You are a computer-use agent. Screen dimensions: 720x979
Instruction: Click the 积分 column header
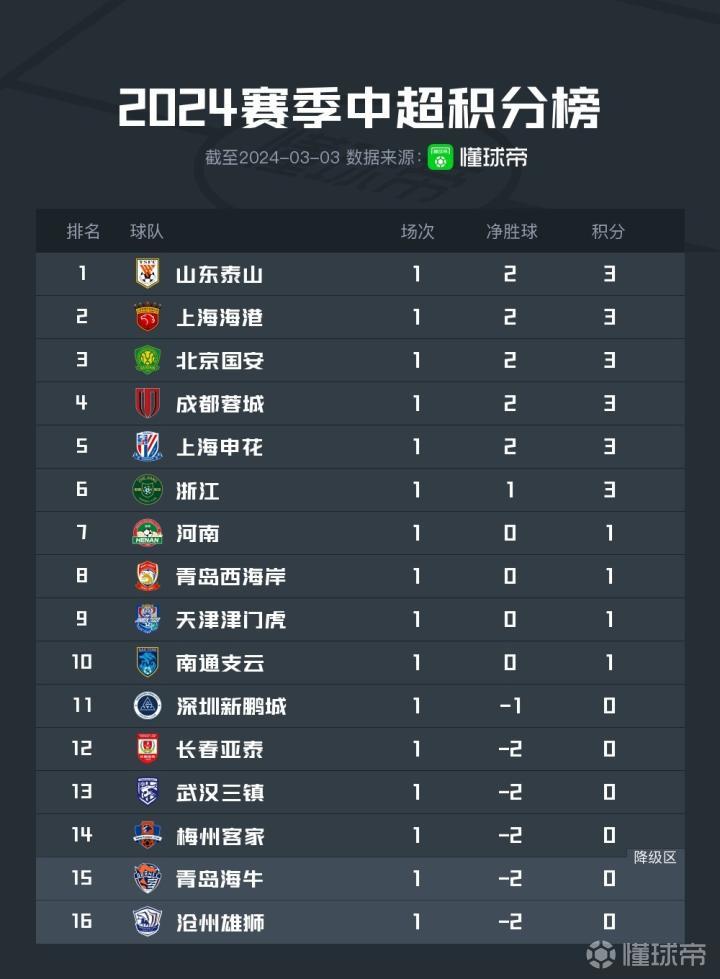pyautogui.click(x=608, y=232)
